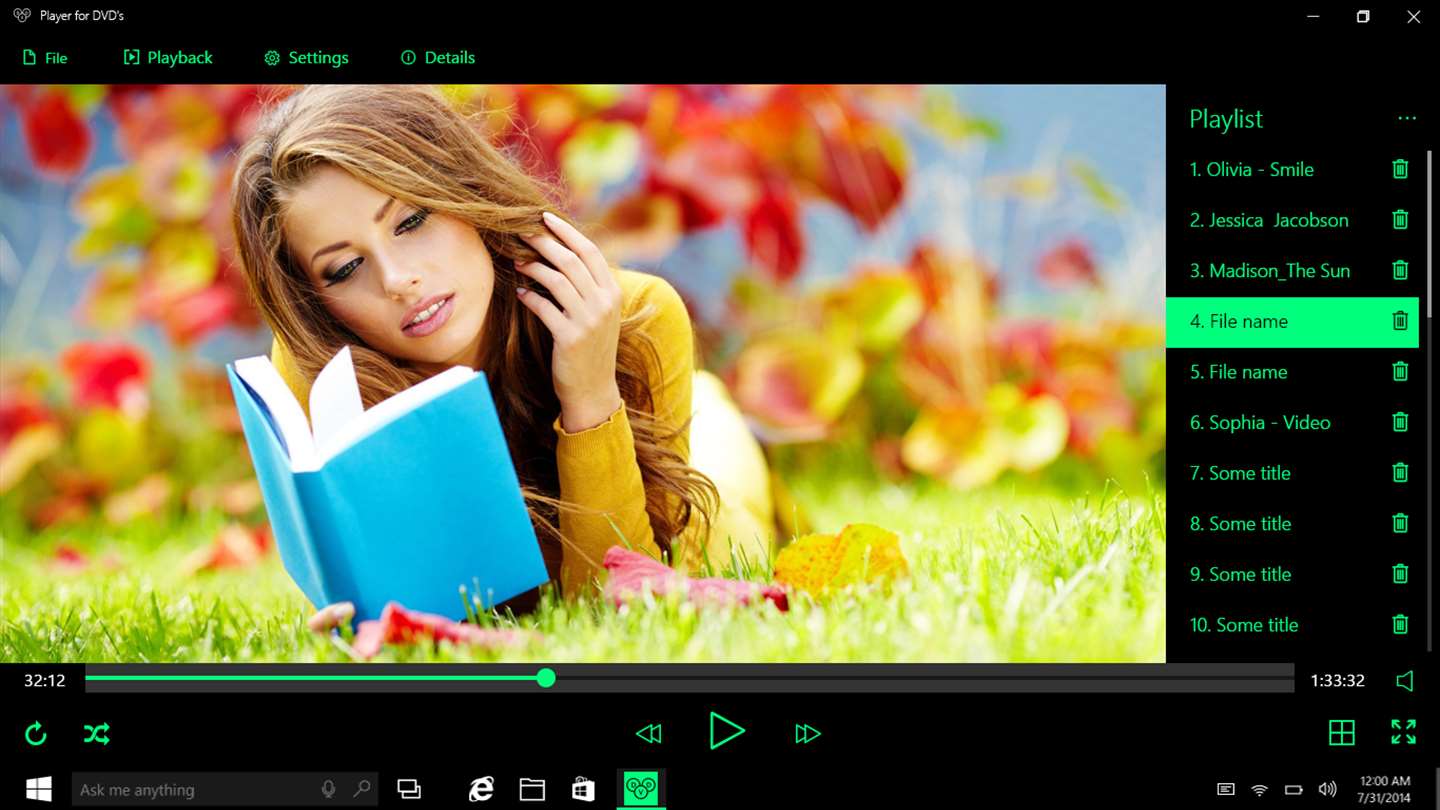Delete item 8 Some title from playlist
The width and height of the screenshot is (1440, 810).
[1400, 523]
